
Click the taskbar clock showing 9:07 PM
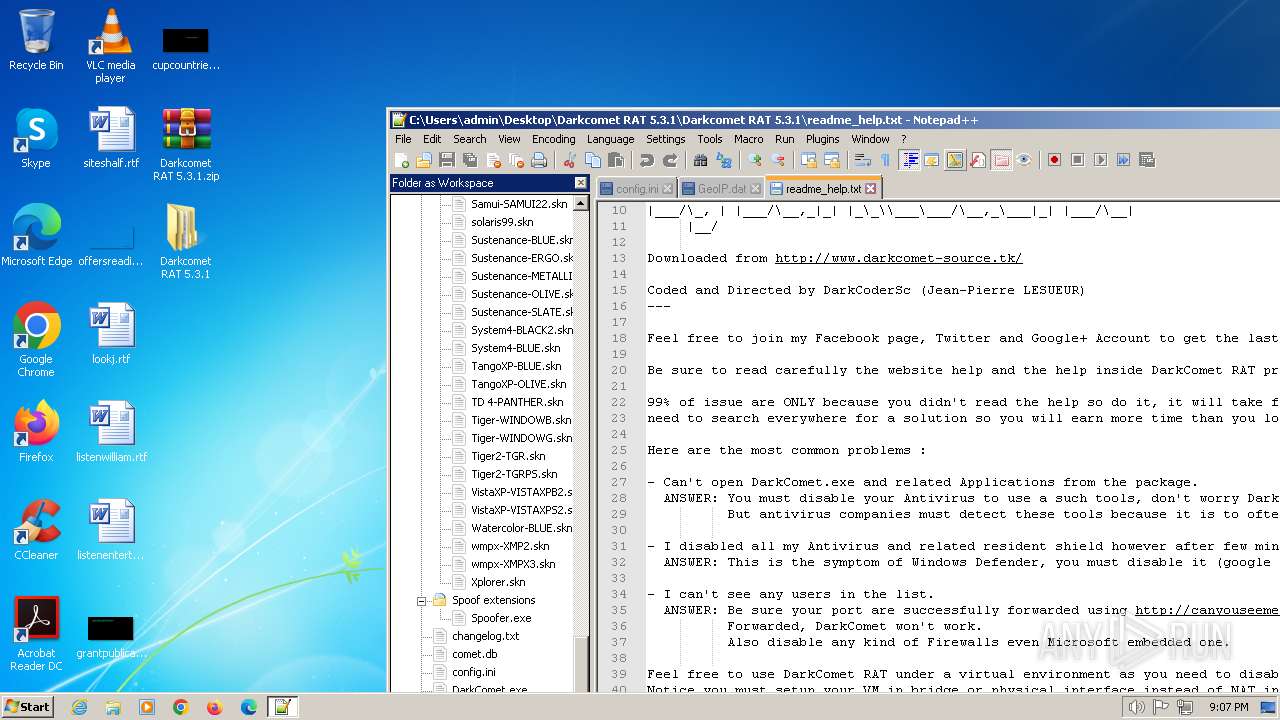click(1228, 707)
